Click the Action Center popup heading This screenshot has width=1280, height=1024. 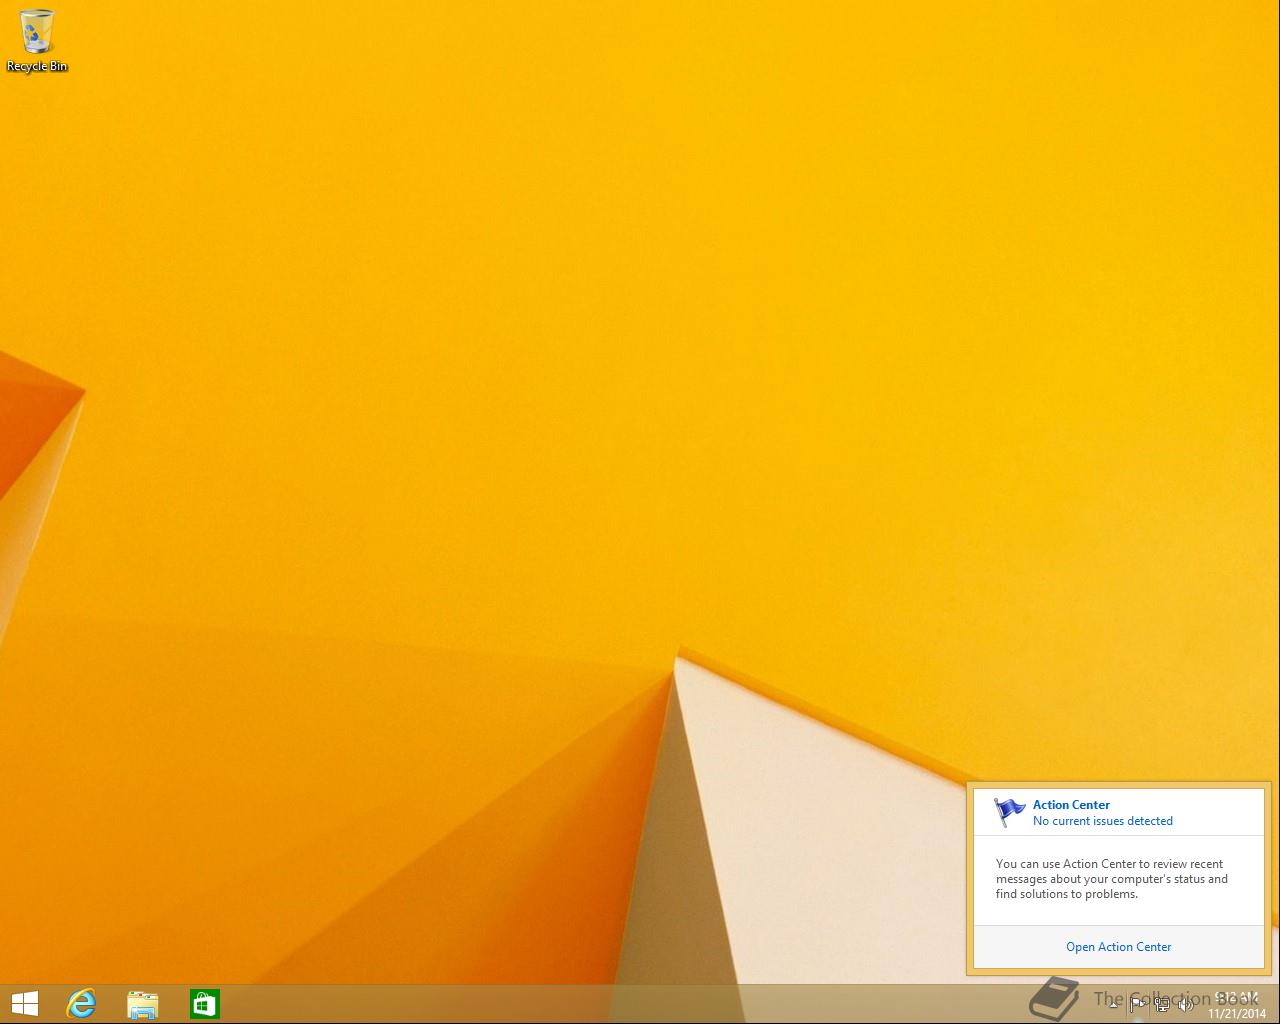(x=1071, y=804)
